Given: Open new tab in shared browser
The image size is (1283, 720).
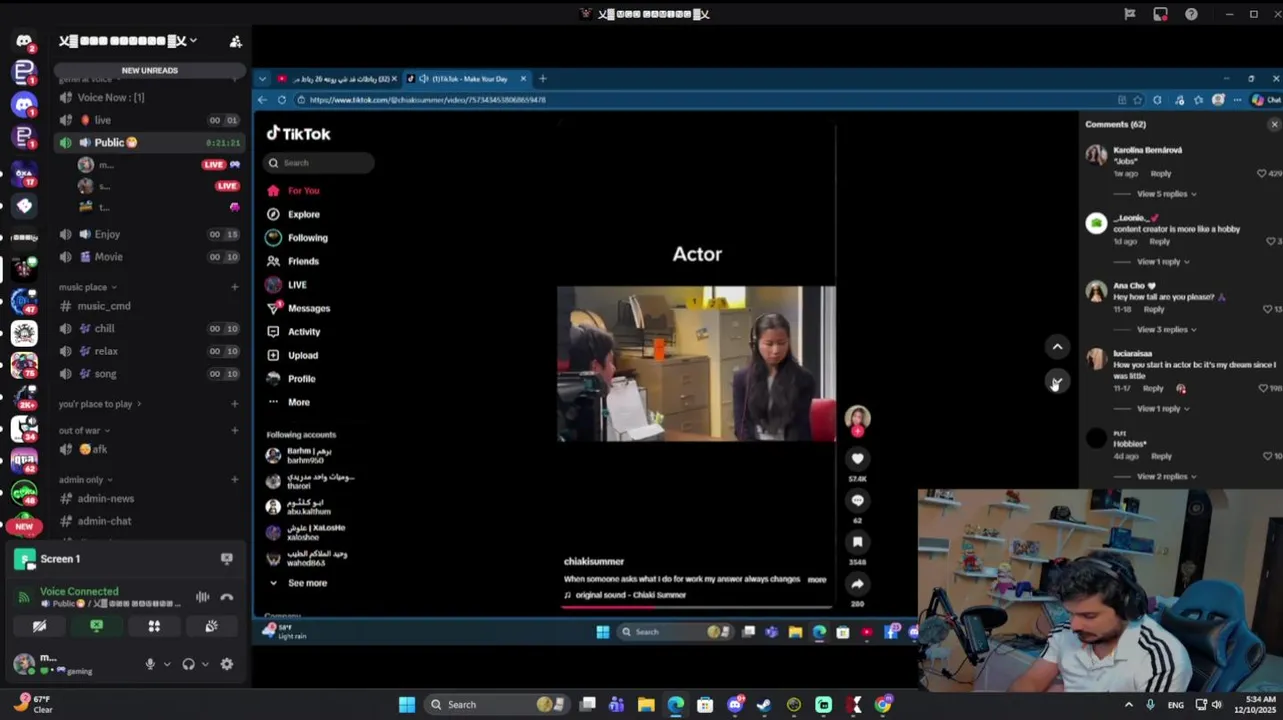Looking at the screenshot, I should (543, 79).
